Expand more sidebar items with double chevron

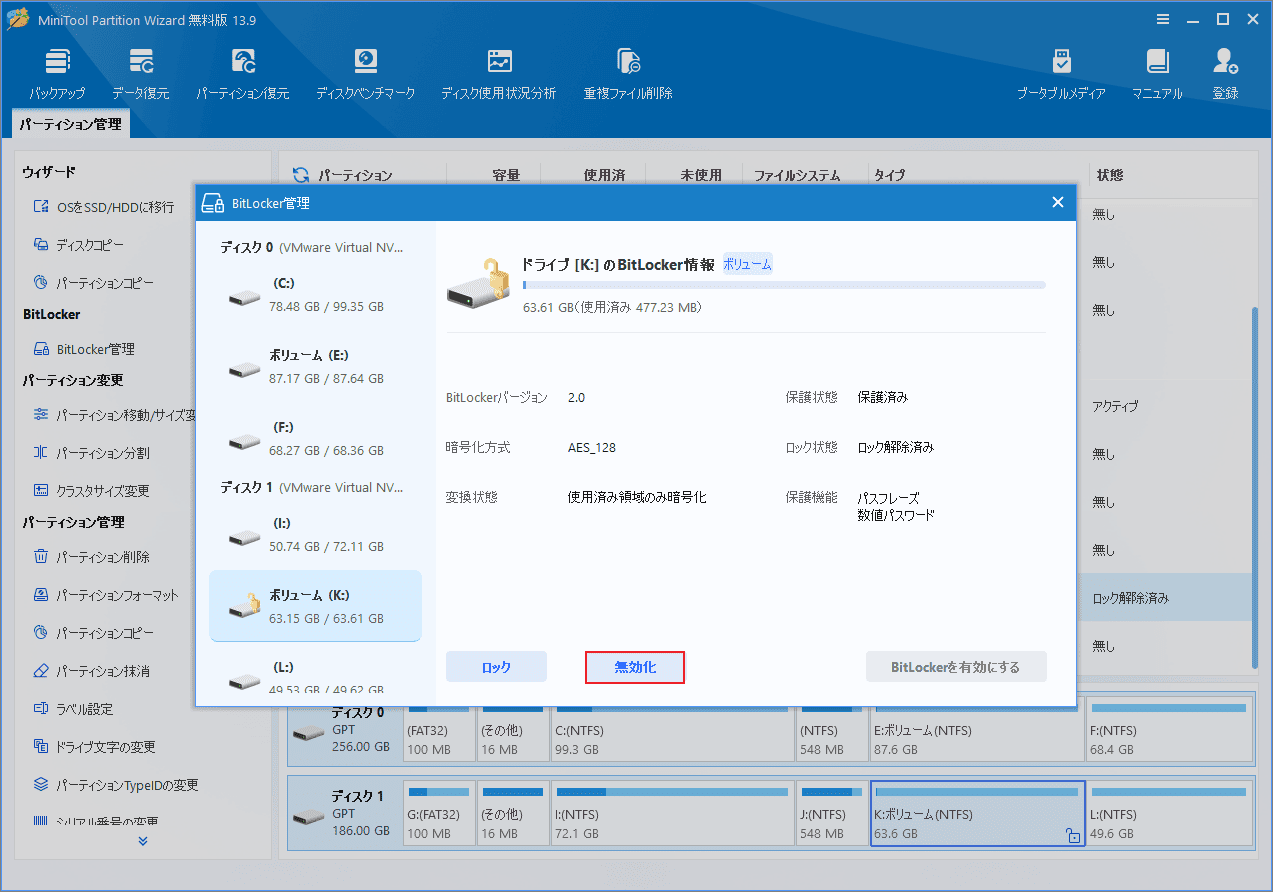pos(142,841)
